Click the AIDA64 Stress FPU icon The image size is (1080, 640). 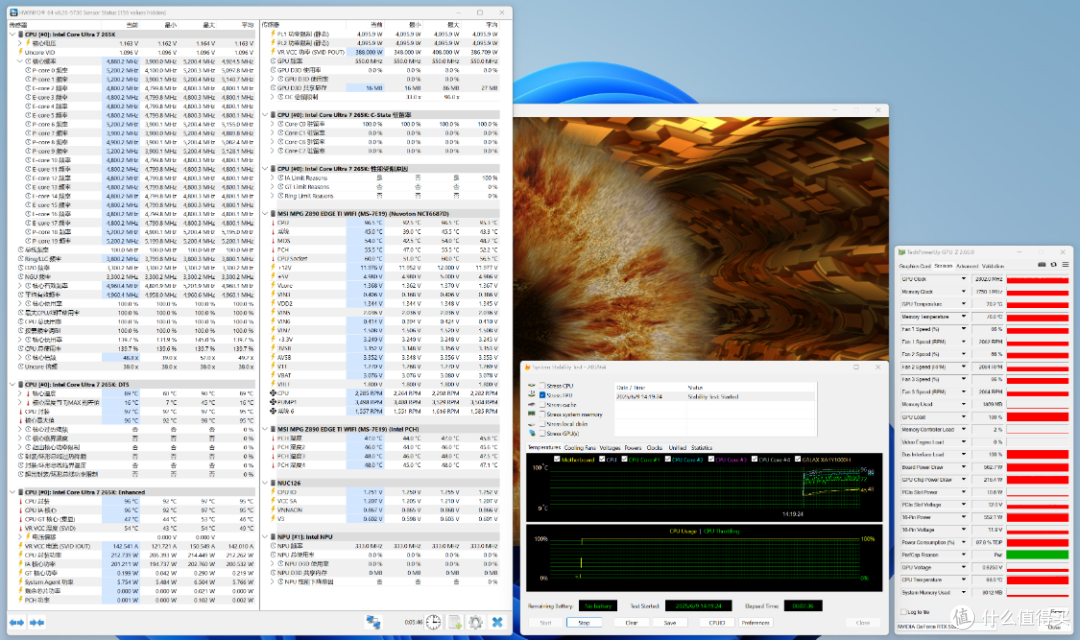pos(531,395)
